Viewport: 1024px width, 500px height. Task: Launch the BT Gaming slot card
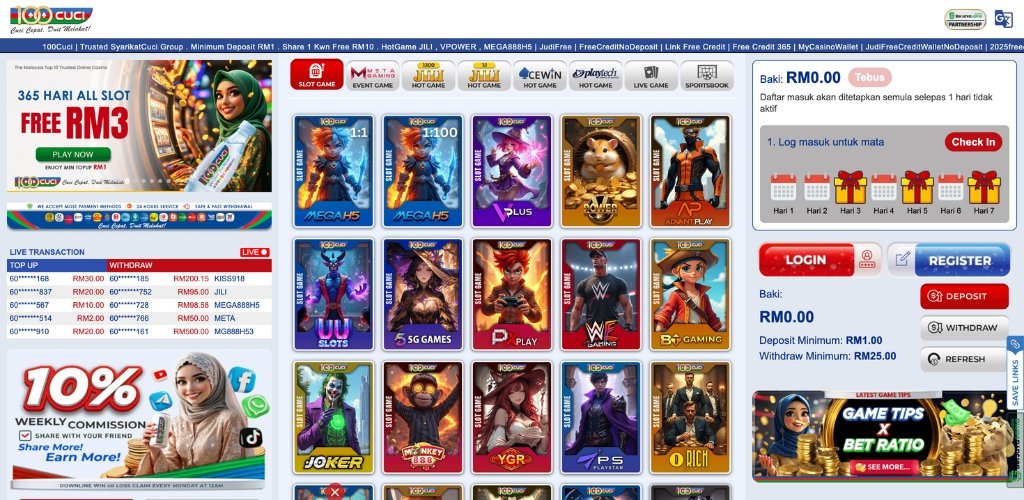690,294
